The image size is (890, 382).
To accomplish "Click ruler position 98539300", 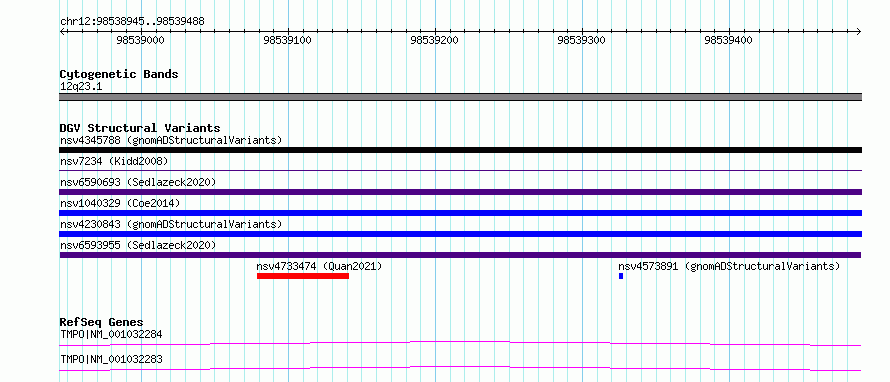I will 582,40.
